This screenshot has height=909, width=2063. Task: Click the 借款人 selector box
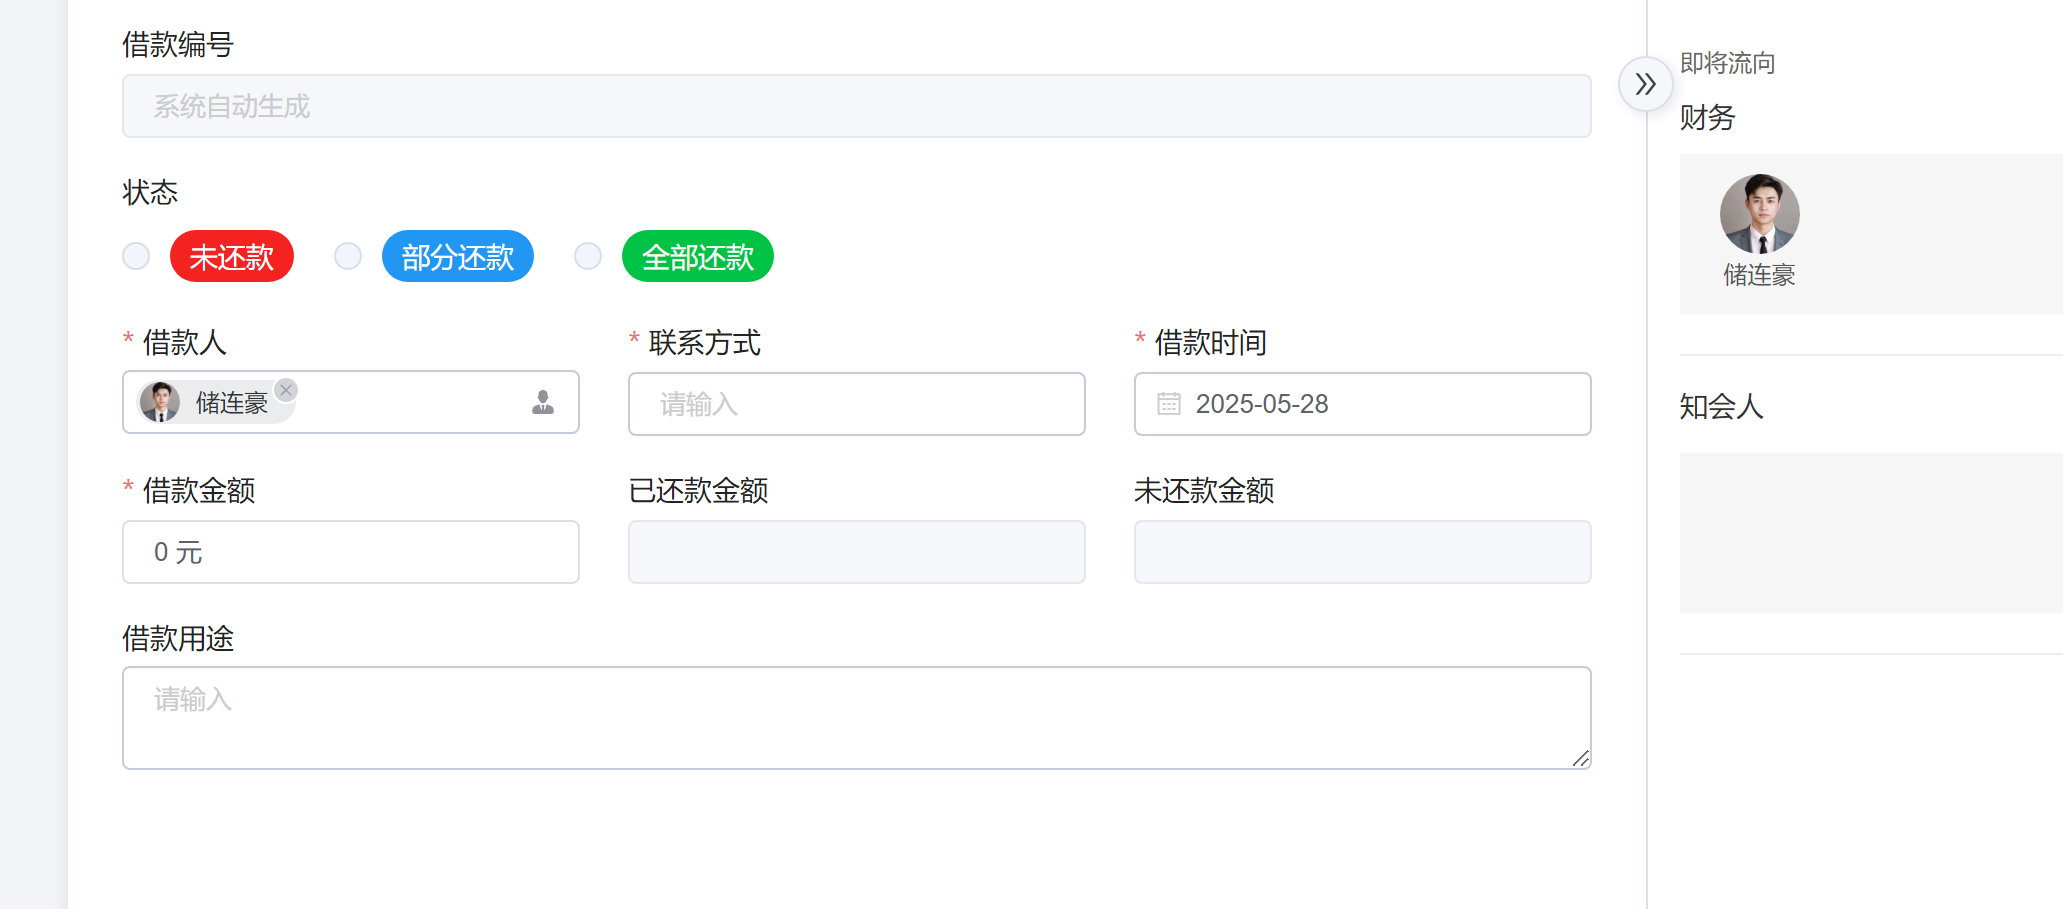point(410,402)
